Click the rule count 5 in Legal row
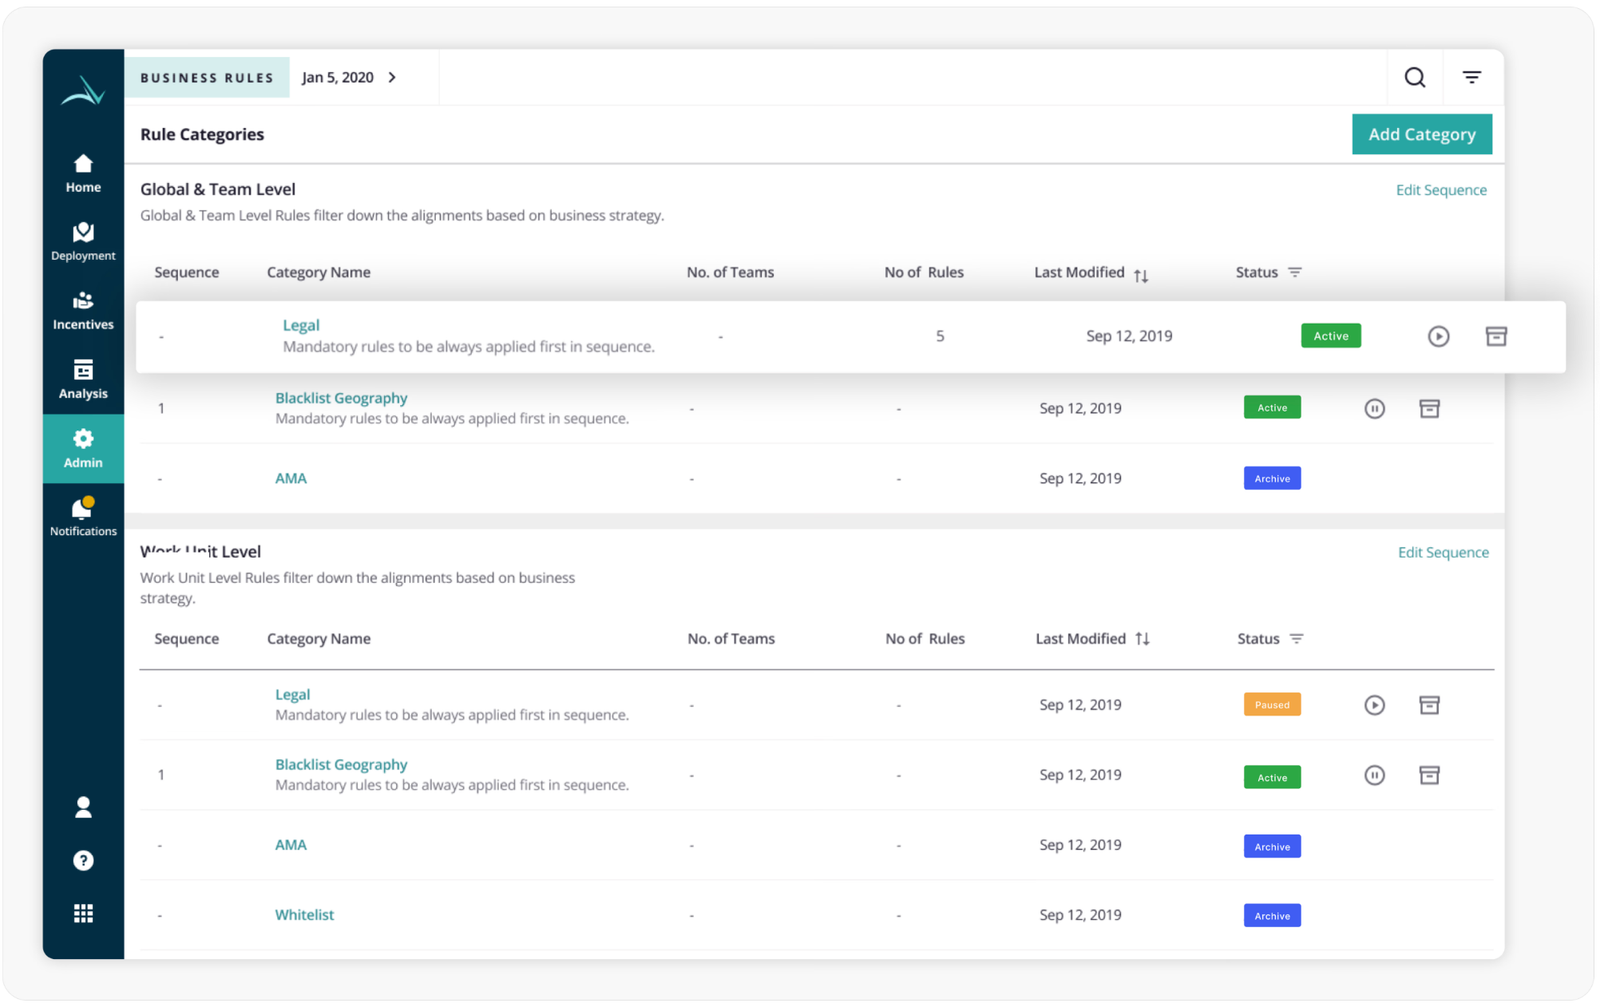Viewport: 1600px width, 1008px height. pyautogui.click(x=940, y=336)
